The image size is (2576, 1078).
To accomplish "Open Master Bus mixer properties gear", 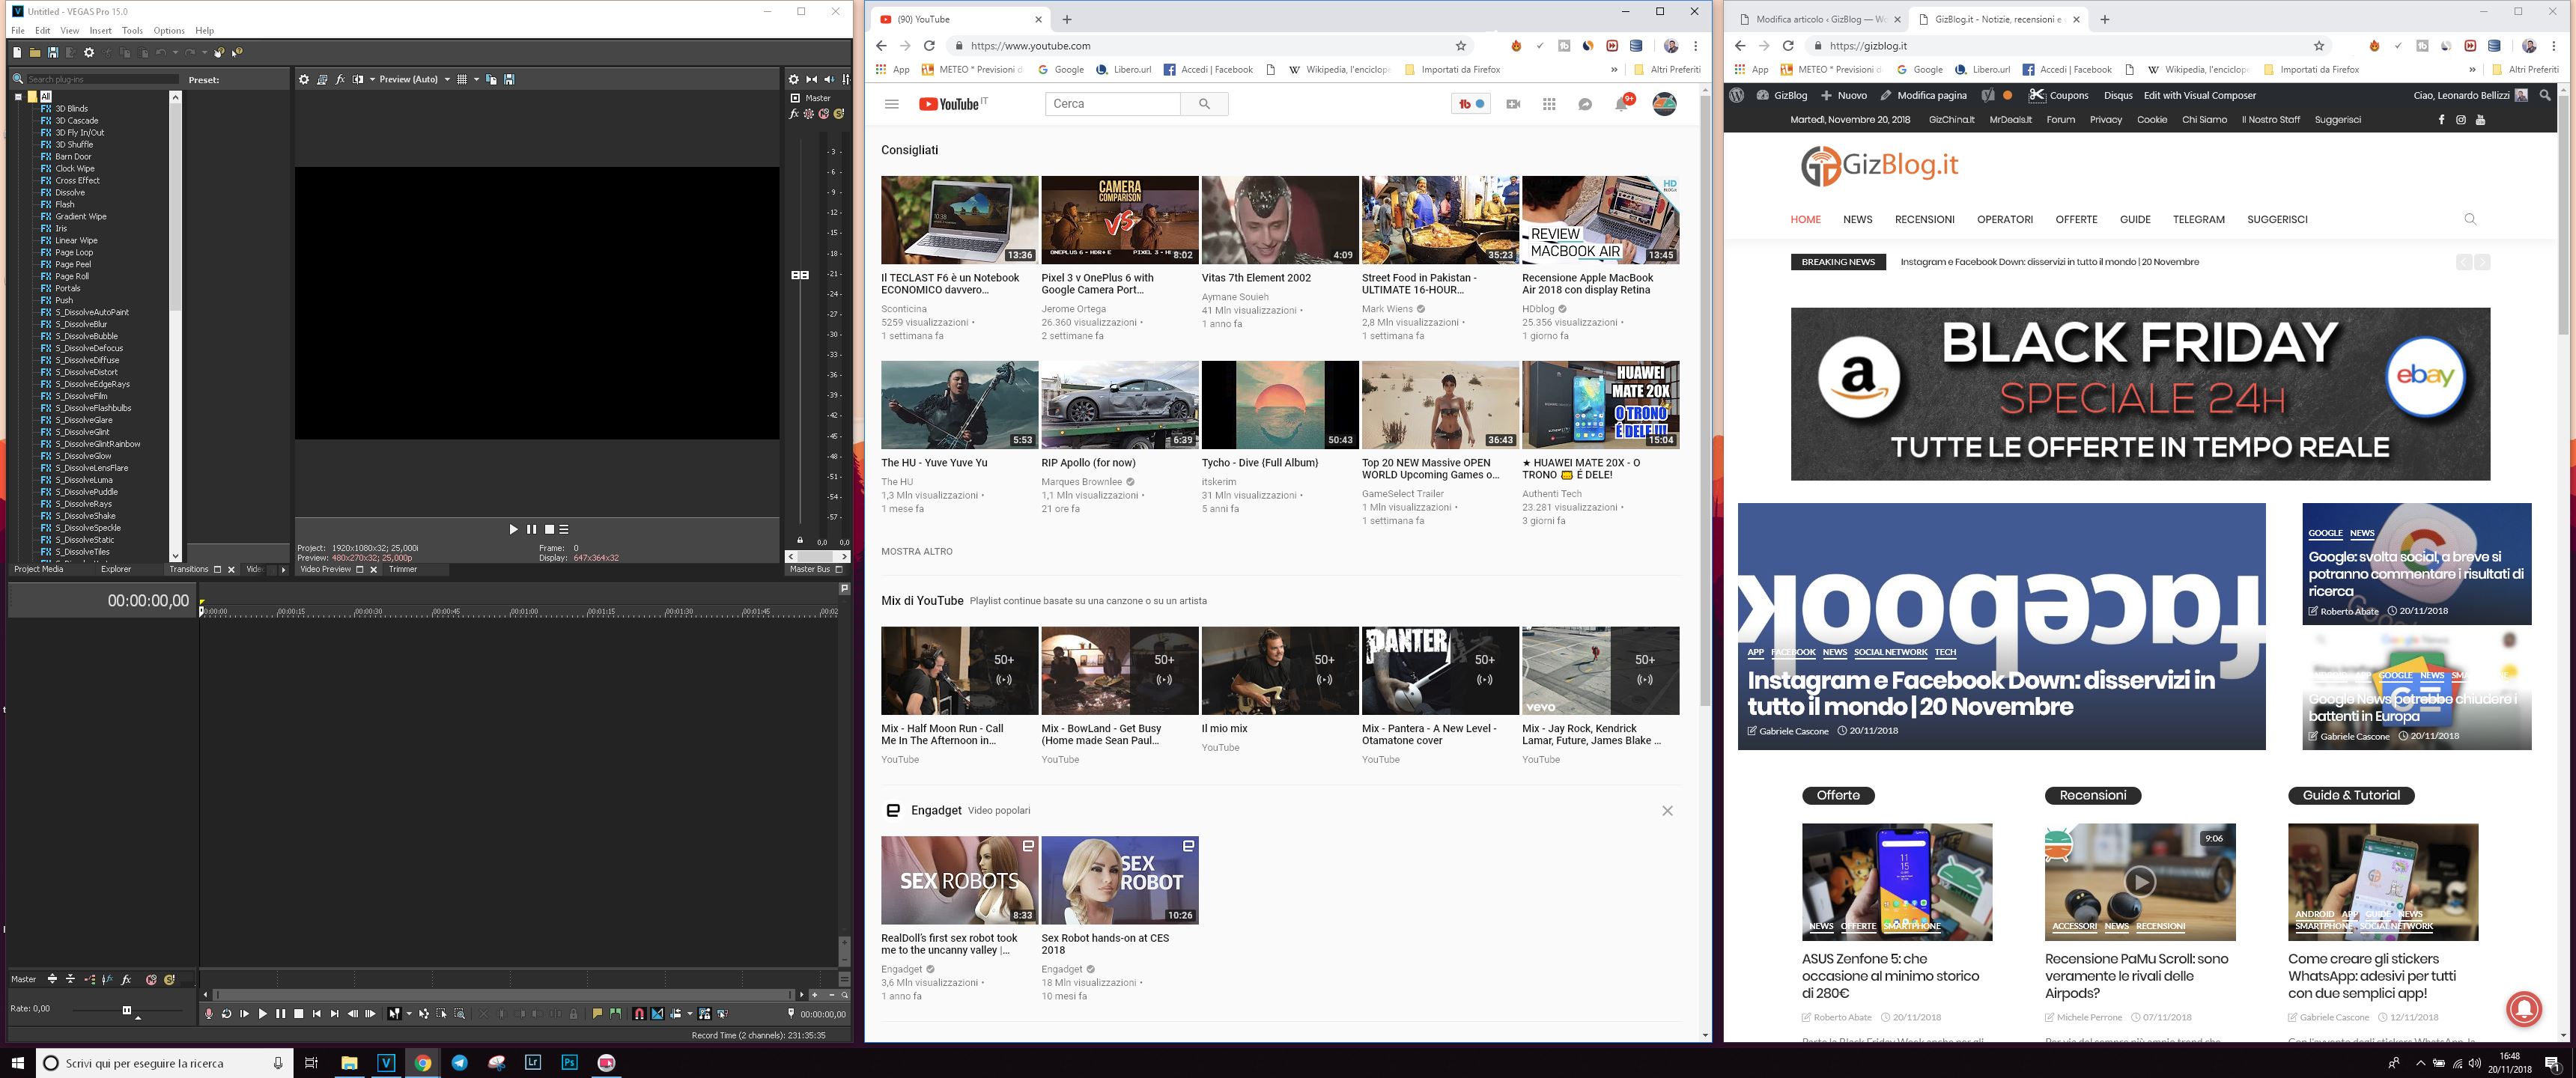I will point(794,79).
